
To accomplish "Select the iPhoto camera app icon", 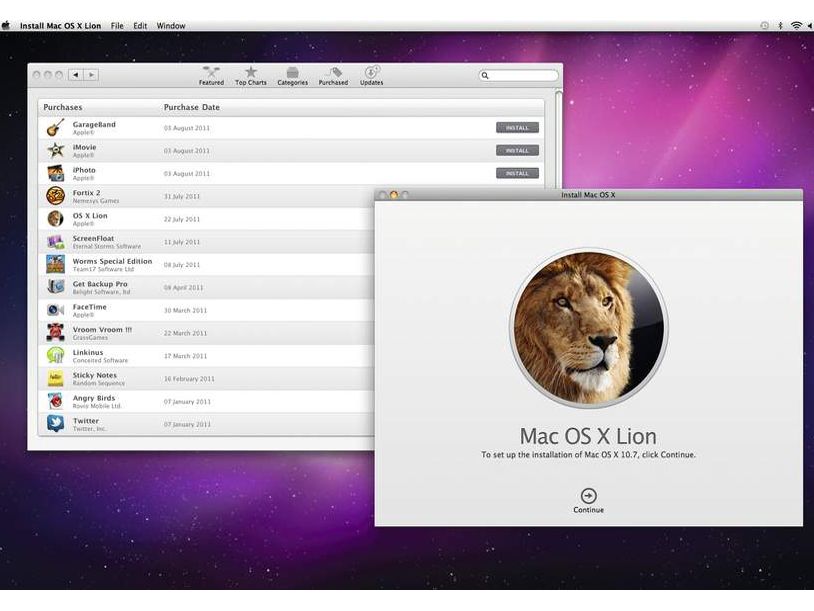I will (55, 172).
